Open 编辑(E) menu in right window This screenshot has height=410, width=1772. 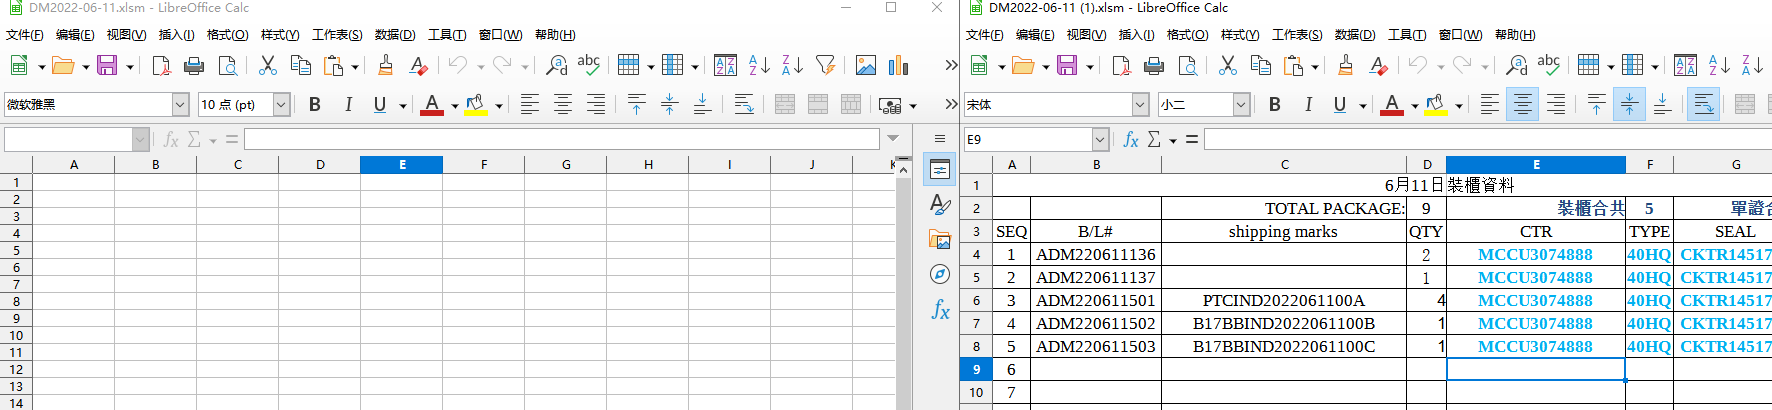[1035, 35]
